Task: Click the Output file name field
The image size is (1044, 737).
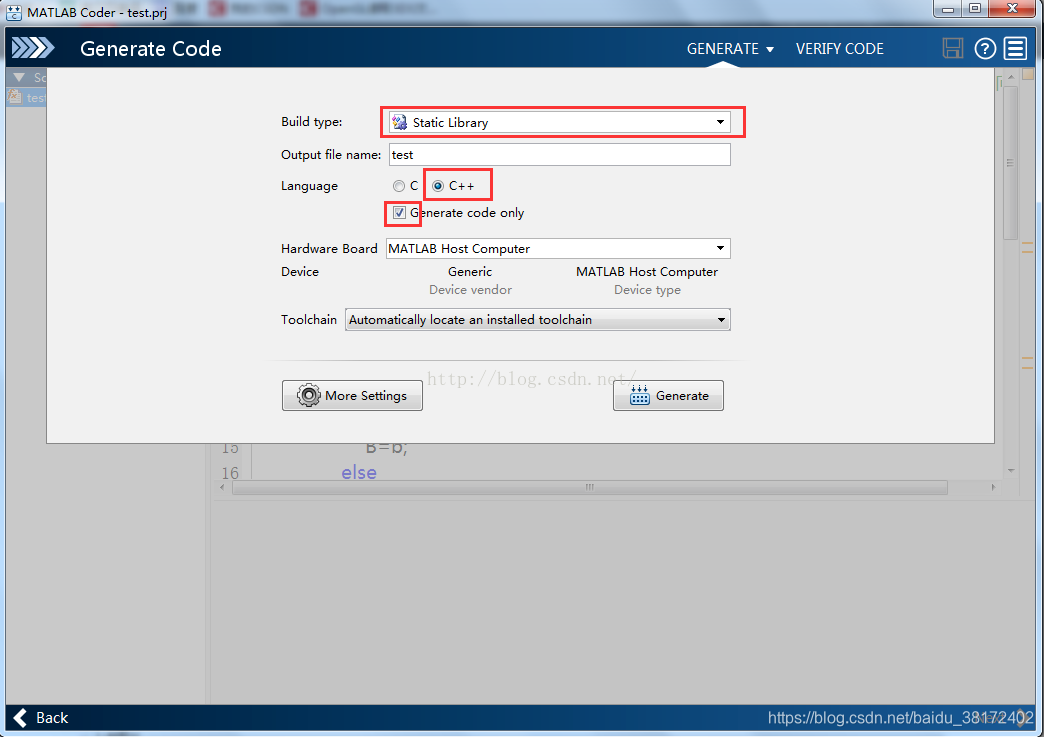Action: [559, 155]
